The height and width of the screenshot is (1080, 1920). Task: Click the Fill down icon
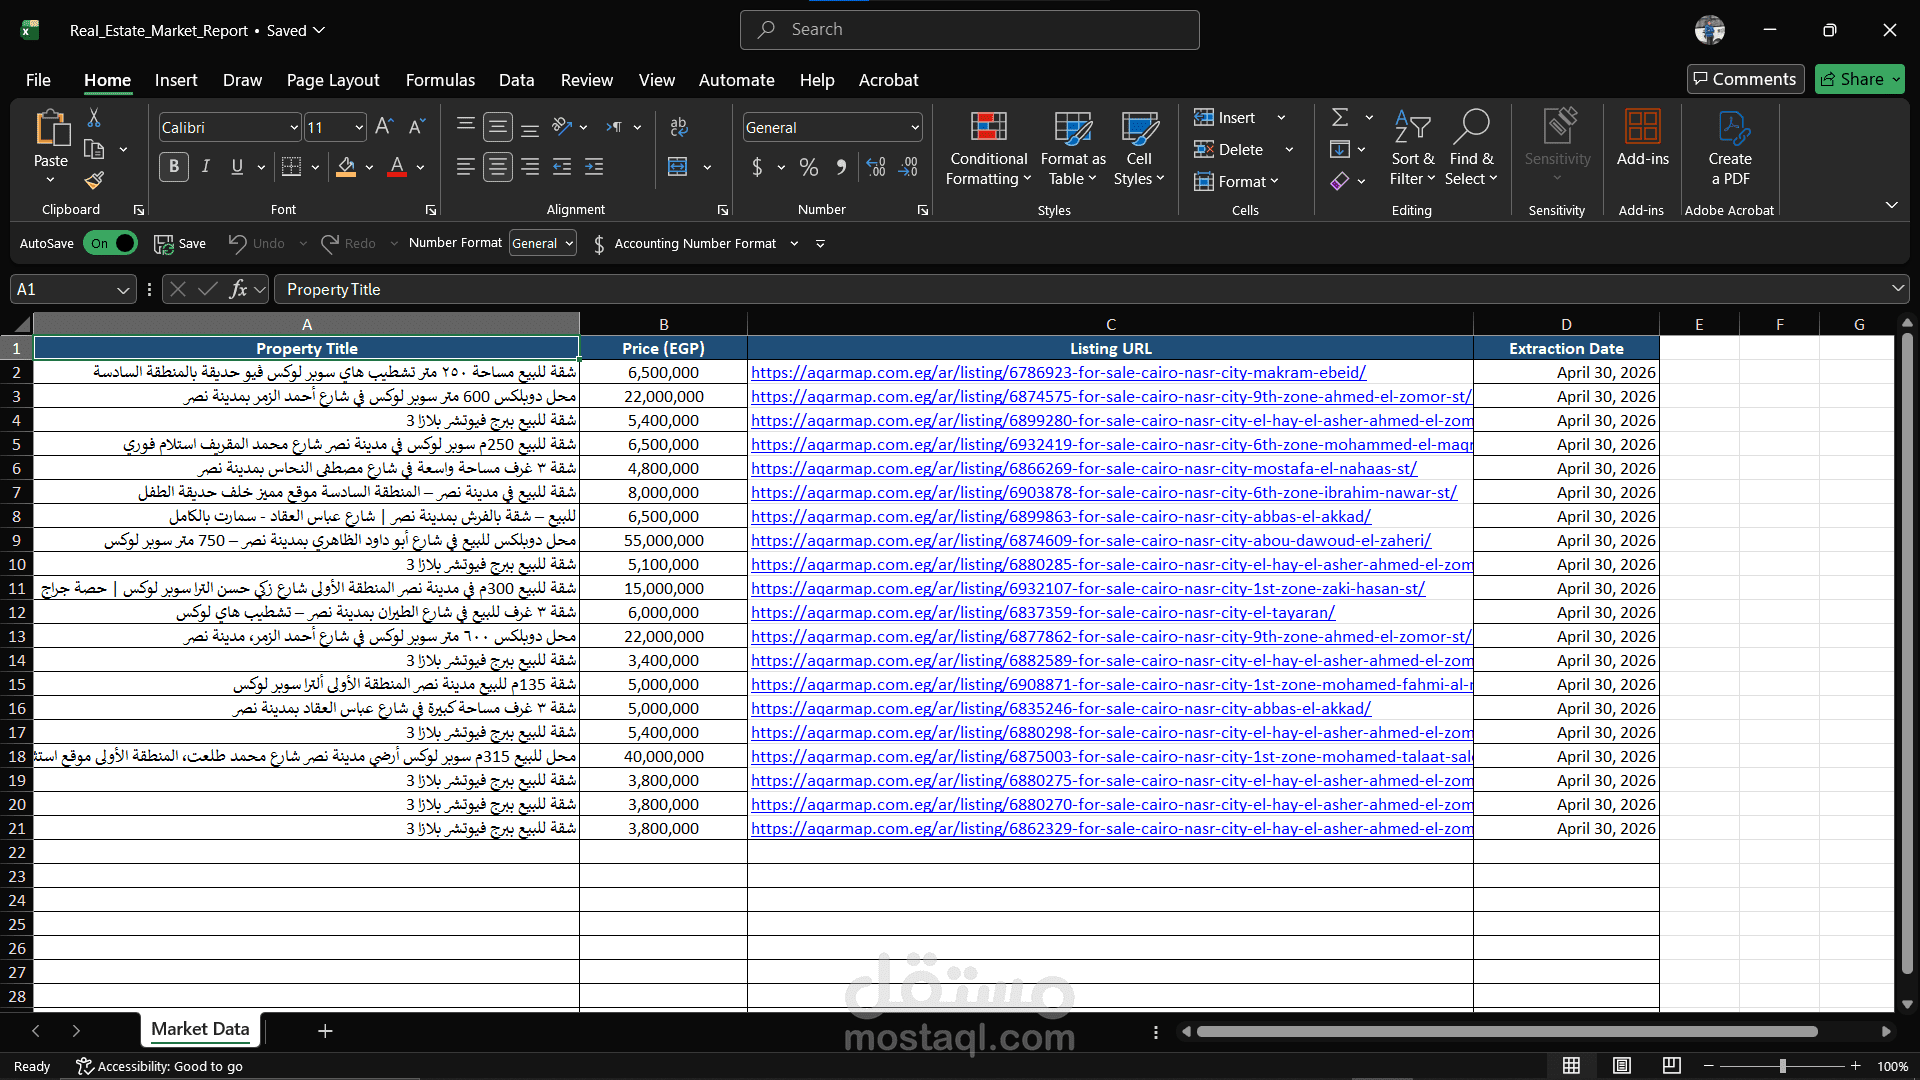pos(1340,150)
